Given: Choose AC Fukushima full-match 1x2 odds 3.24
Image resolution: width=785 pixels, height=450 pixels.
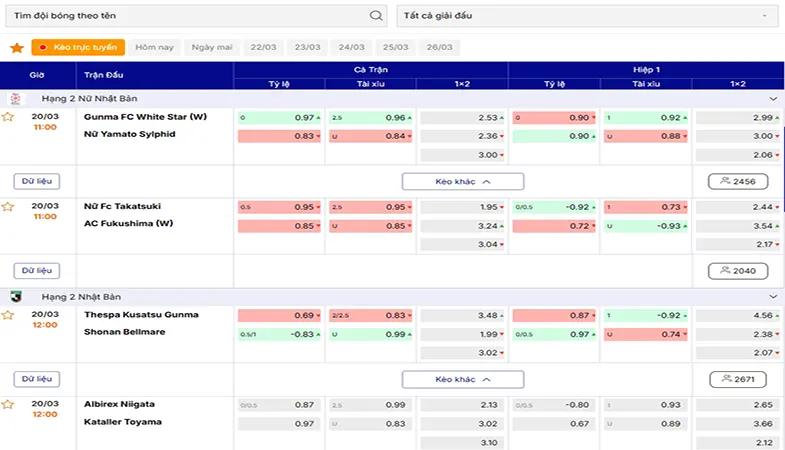Looking at the screenshot, I should tap(462, 226).
